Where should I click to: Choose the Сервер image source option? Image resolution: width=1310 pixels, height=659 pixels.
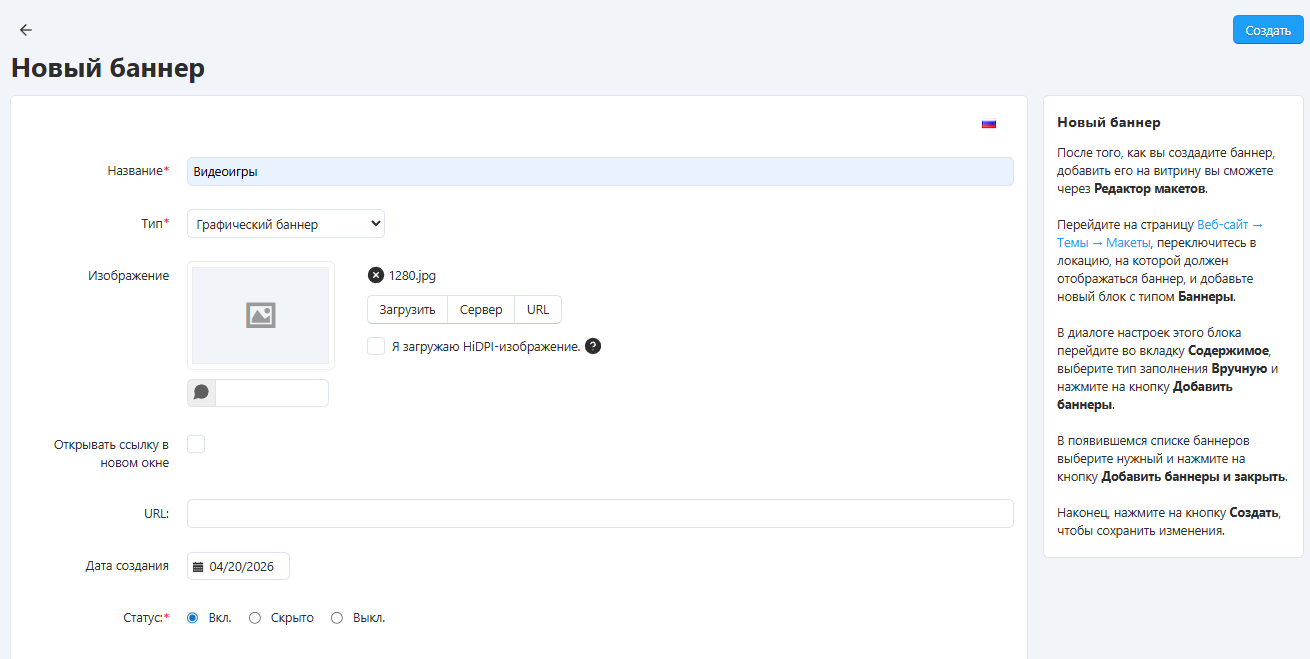pos(481,310)
